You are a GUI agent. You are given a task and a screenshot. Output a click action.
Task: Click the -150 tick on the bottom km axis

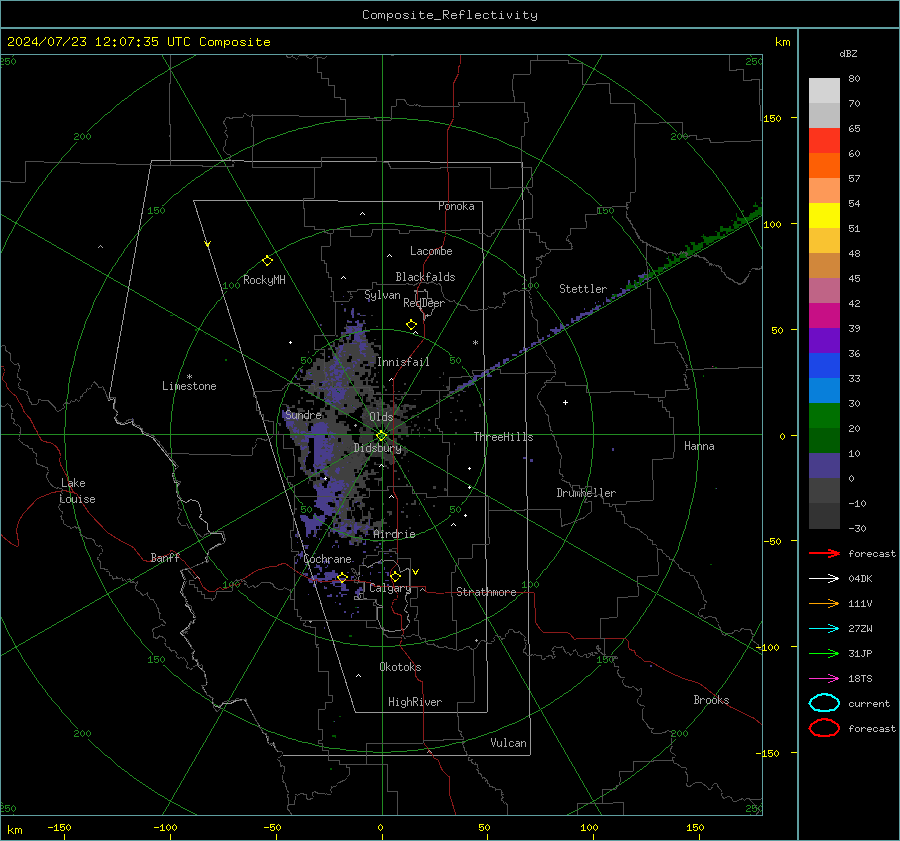(x=59, y=827)
